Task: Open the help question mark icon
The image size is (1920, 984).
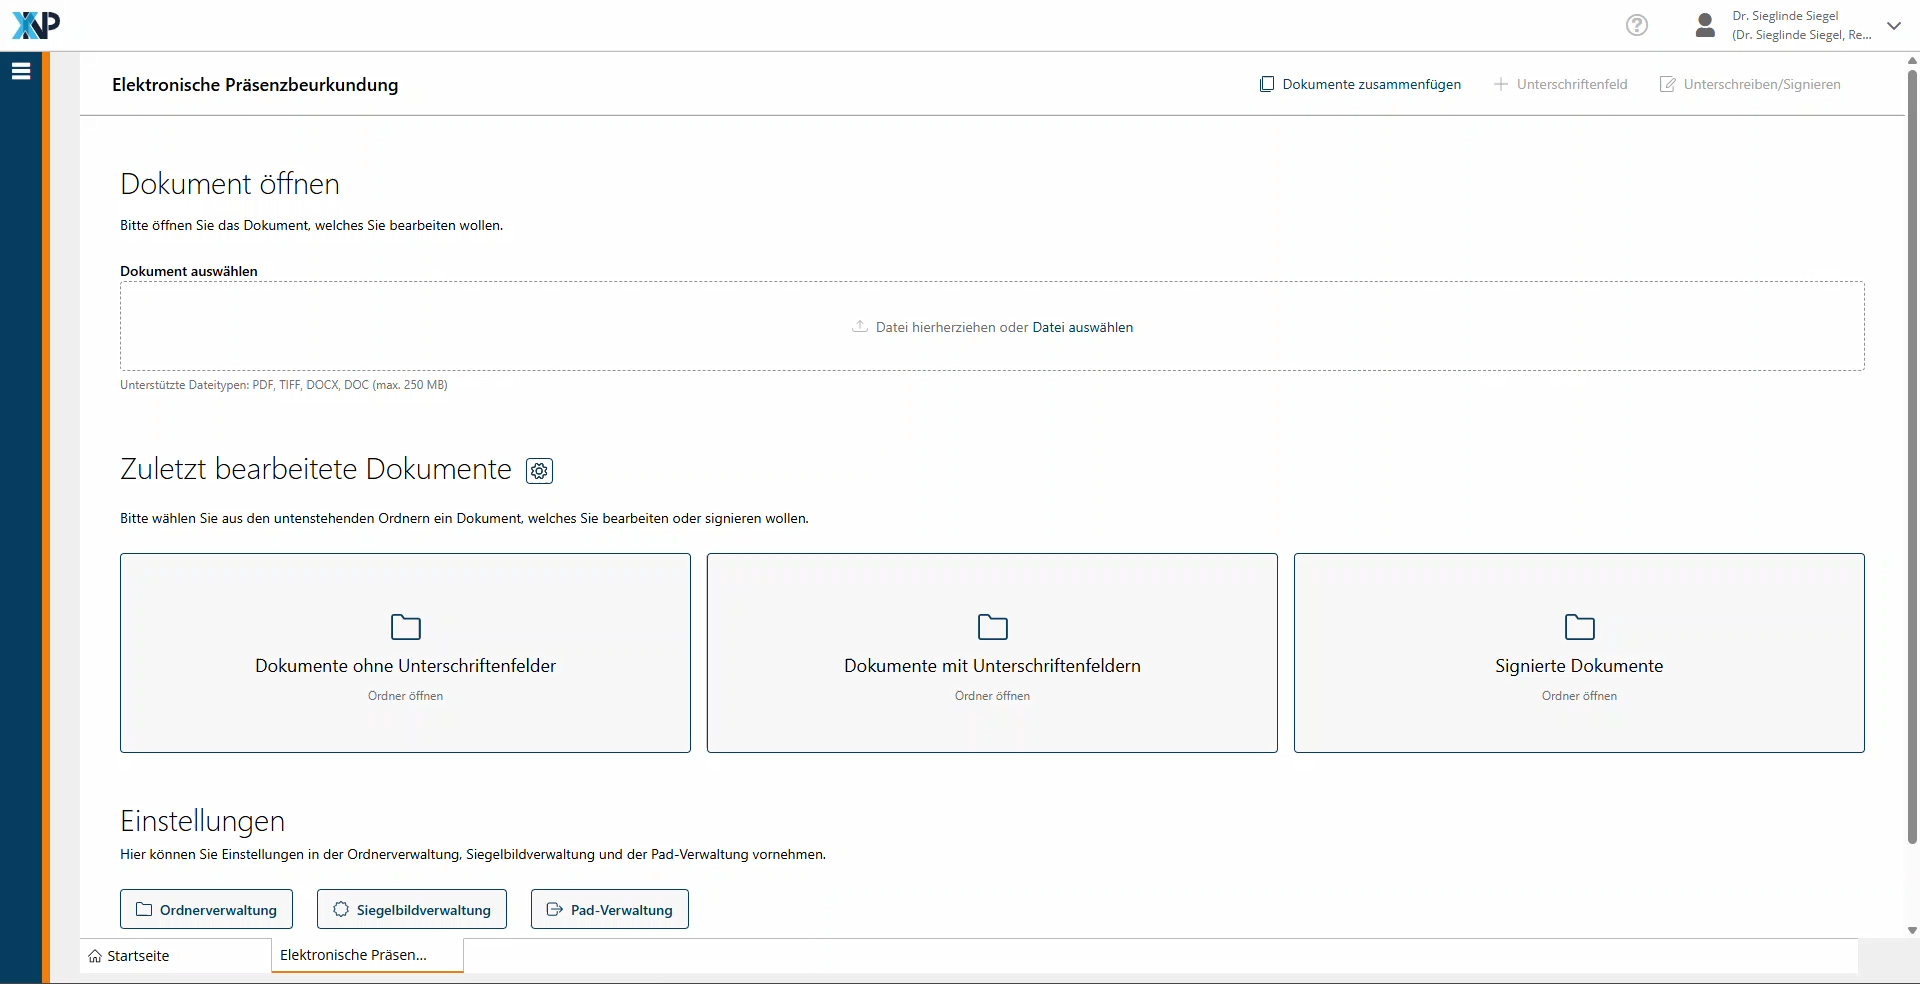Action: point(1636,25)
